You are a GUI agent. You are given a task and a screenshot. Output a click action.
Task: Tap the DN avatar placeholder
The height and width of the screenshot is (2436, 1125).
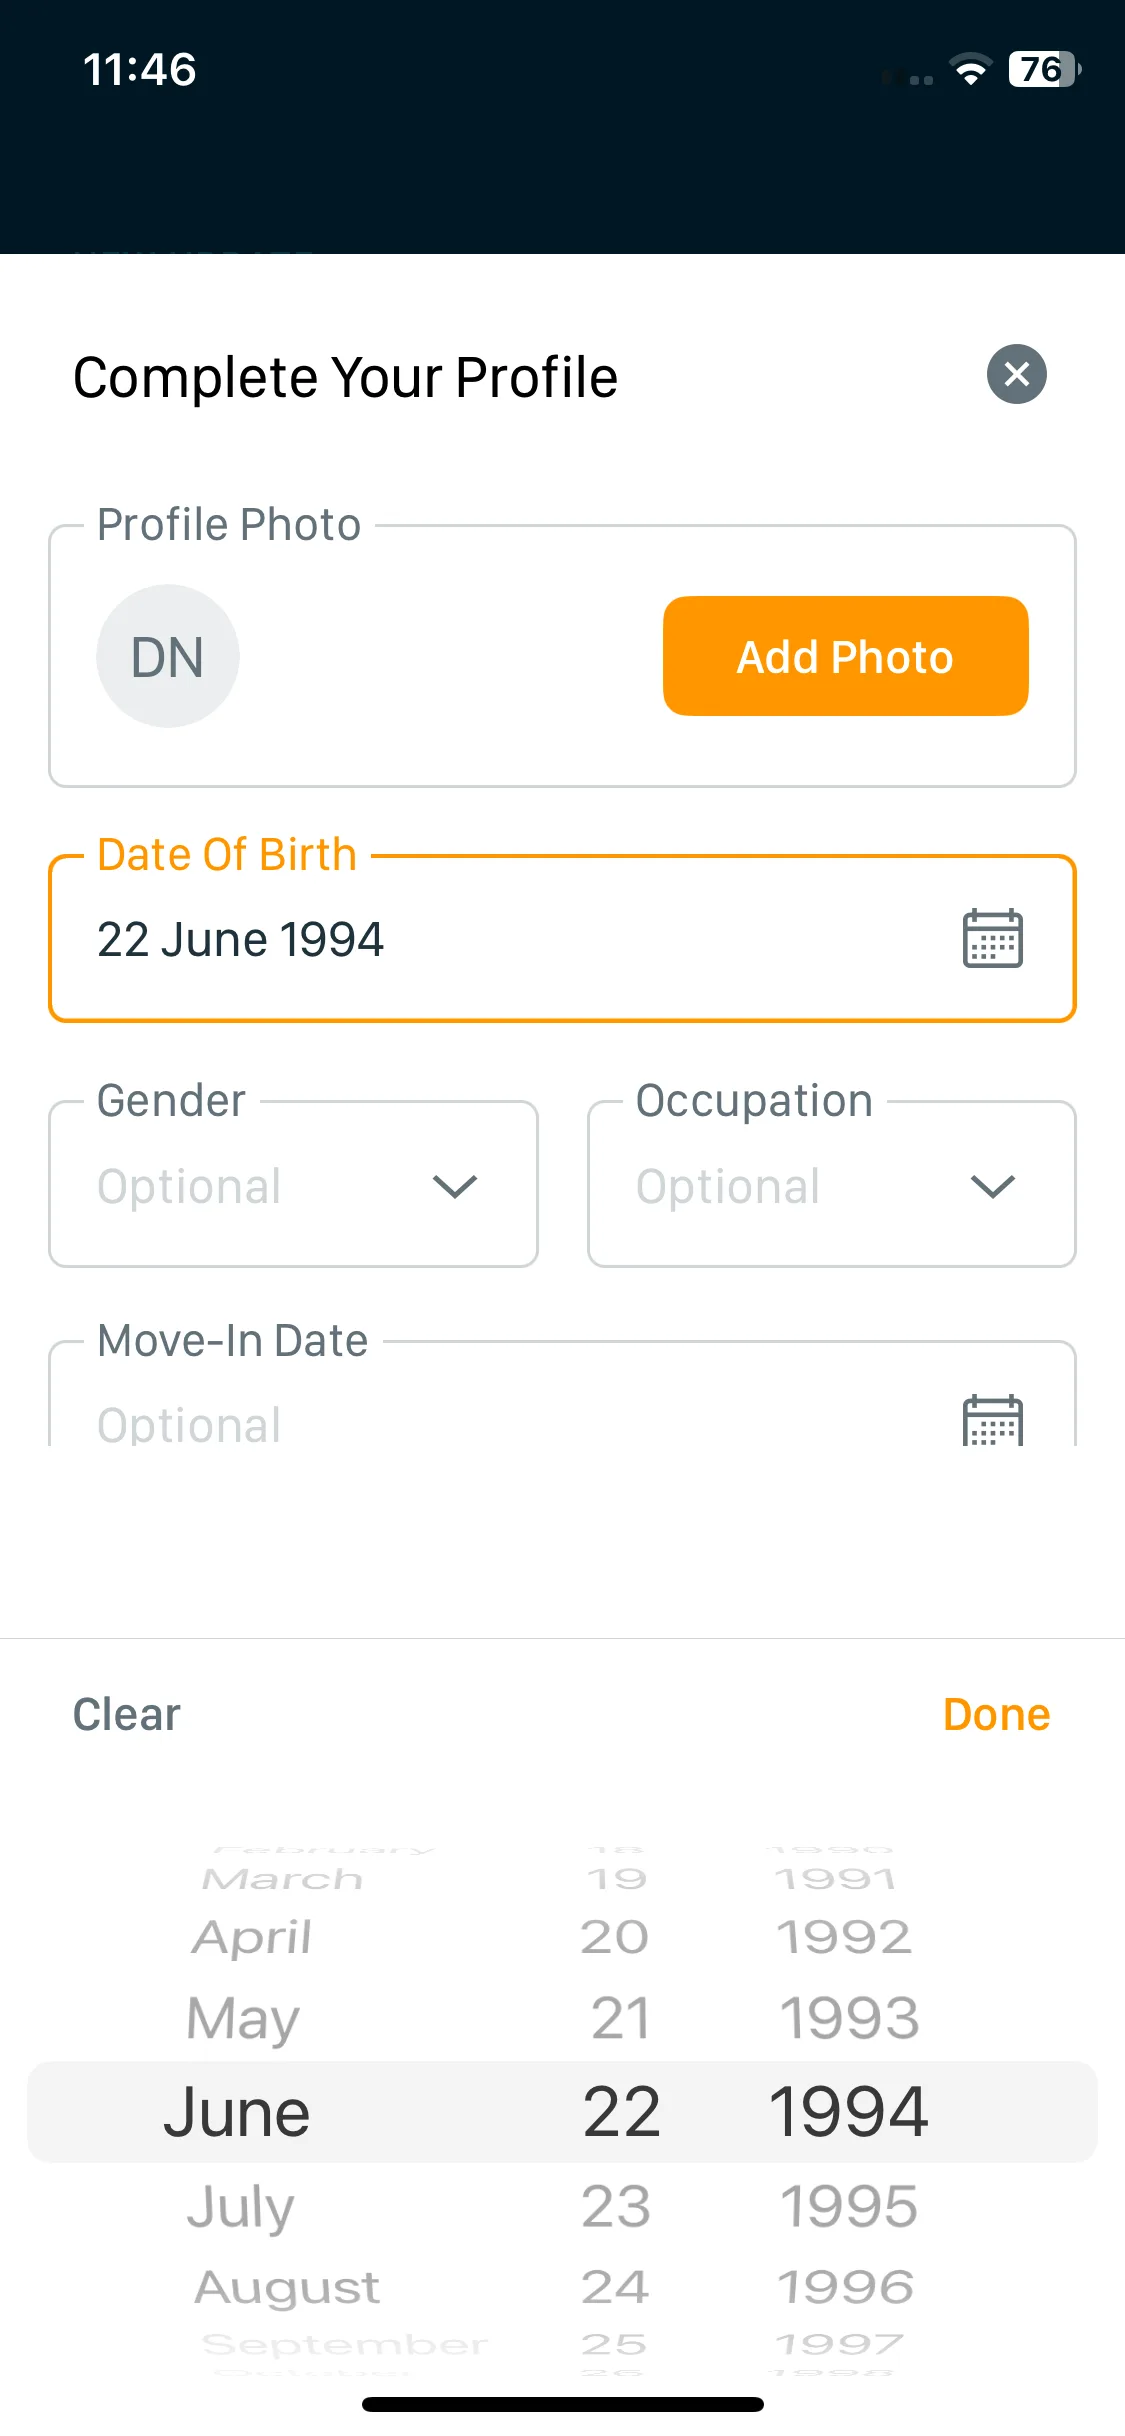click(x=168, y=656)
